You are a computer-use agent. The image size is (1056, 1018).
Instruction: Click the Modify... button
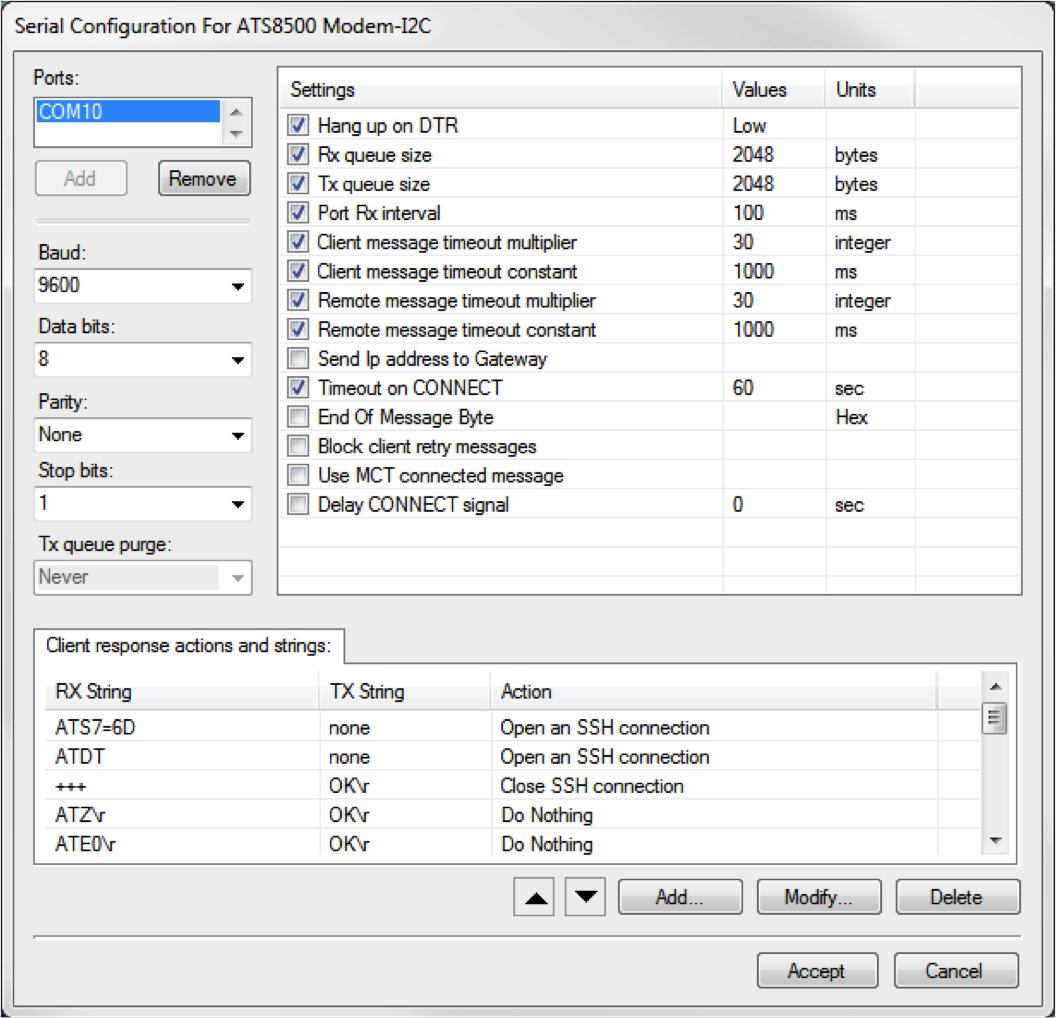[818, 897]
